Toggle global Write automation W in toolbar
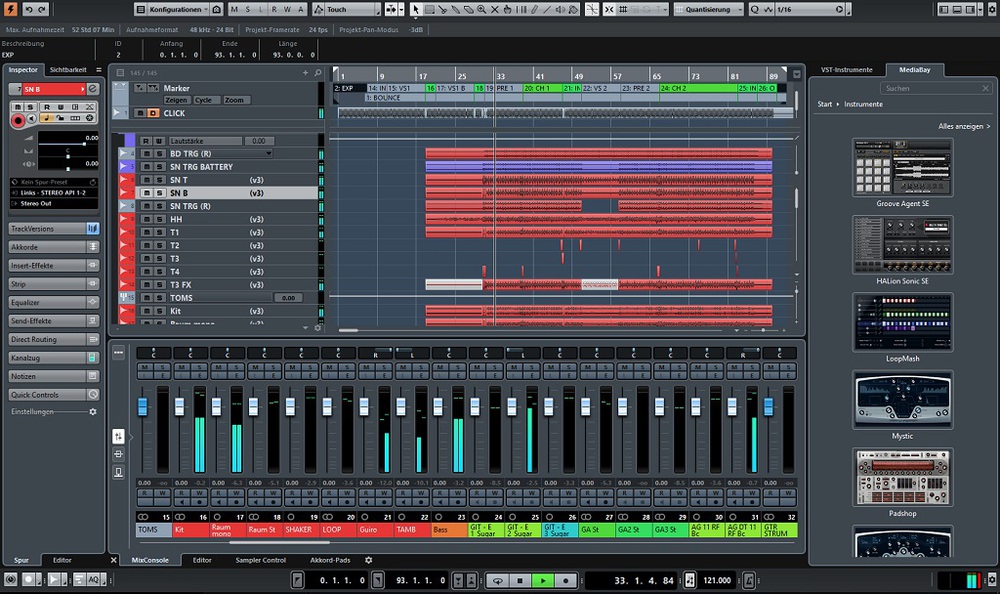The height and width of the screenshot is (594, 1000). point(288,9)
